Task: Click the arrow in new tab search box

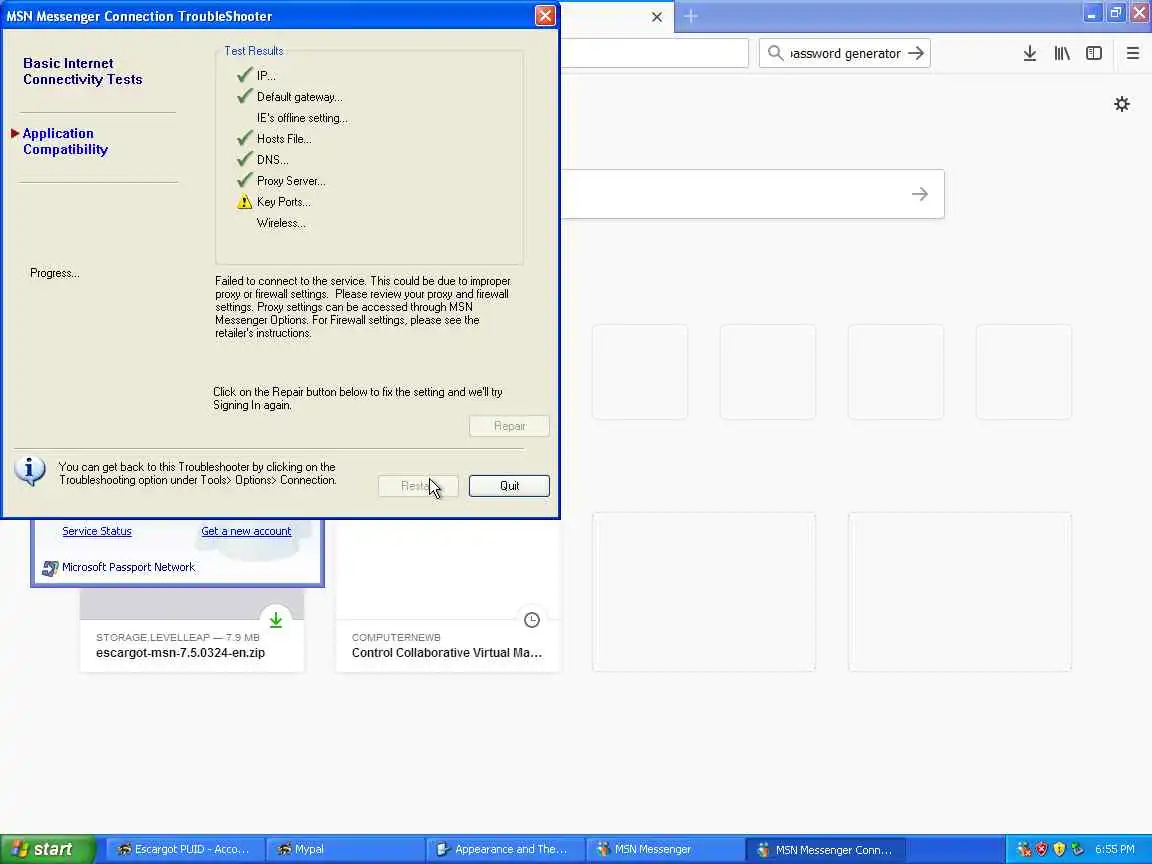Action: click(920, 194)
